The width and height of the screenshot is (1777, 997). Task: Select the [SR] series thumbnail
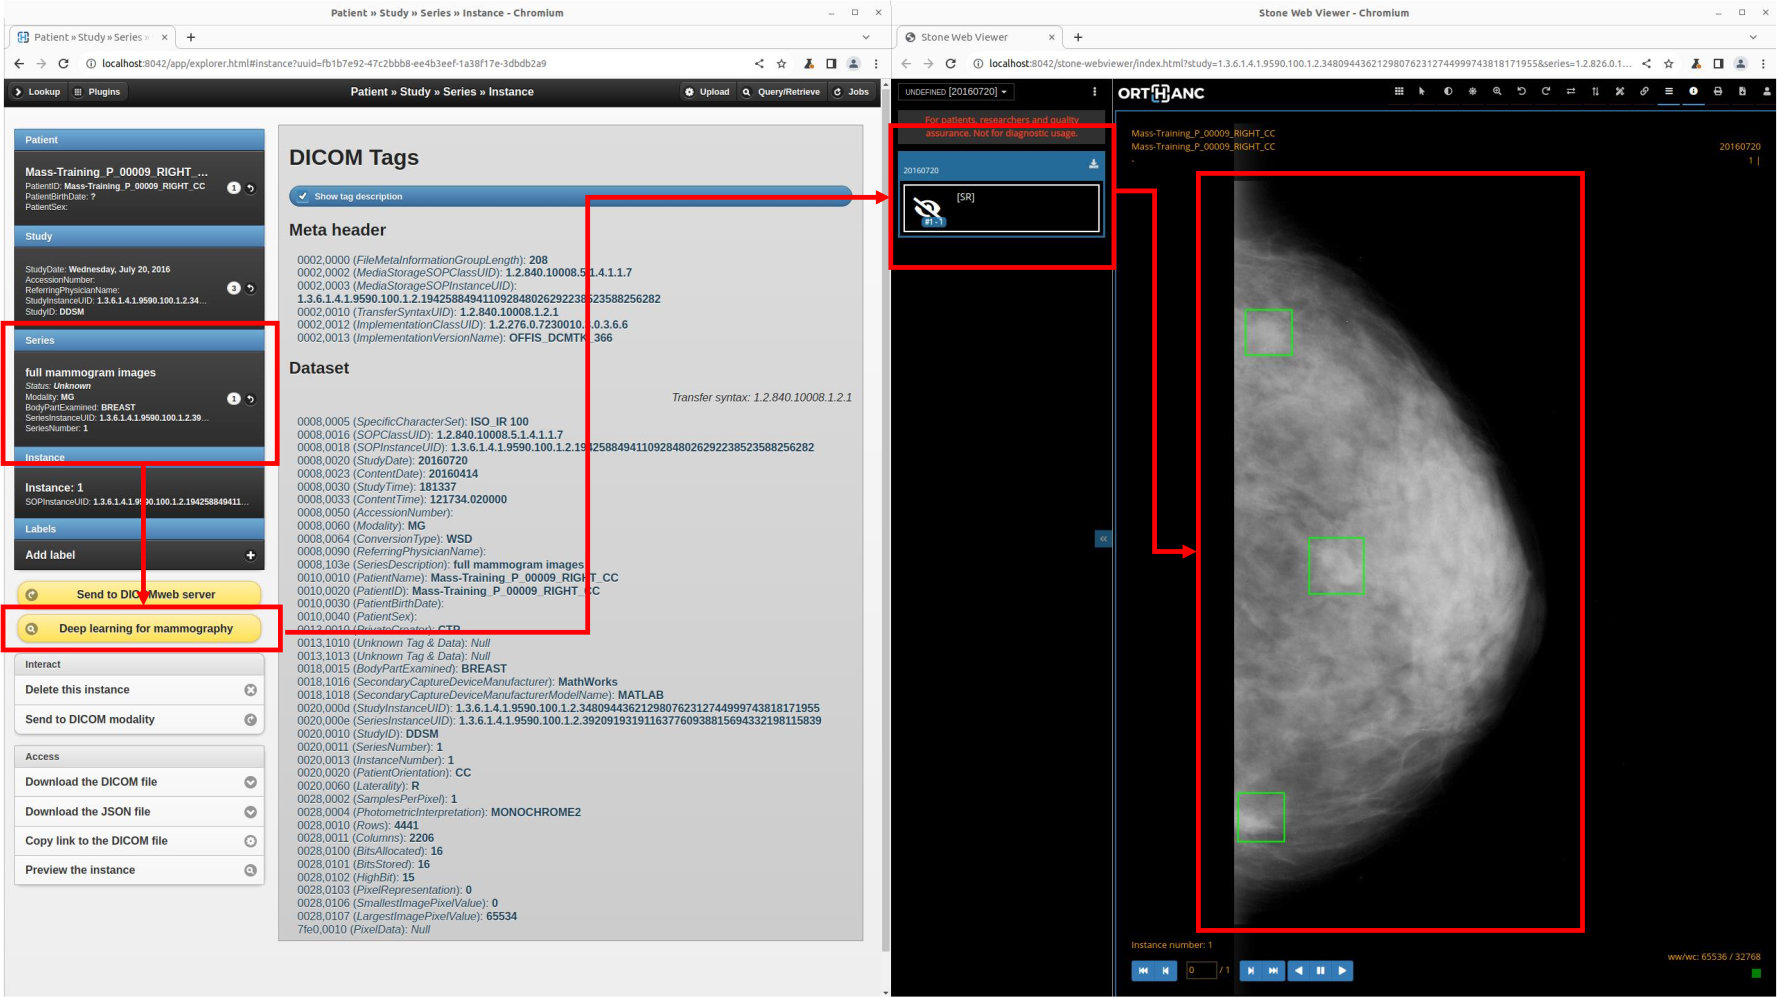click(x=1000, y=208)
